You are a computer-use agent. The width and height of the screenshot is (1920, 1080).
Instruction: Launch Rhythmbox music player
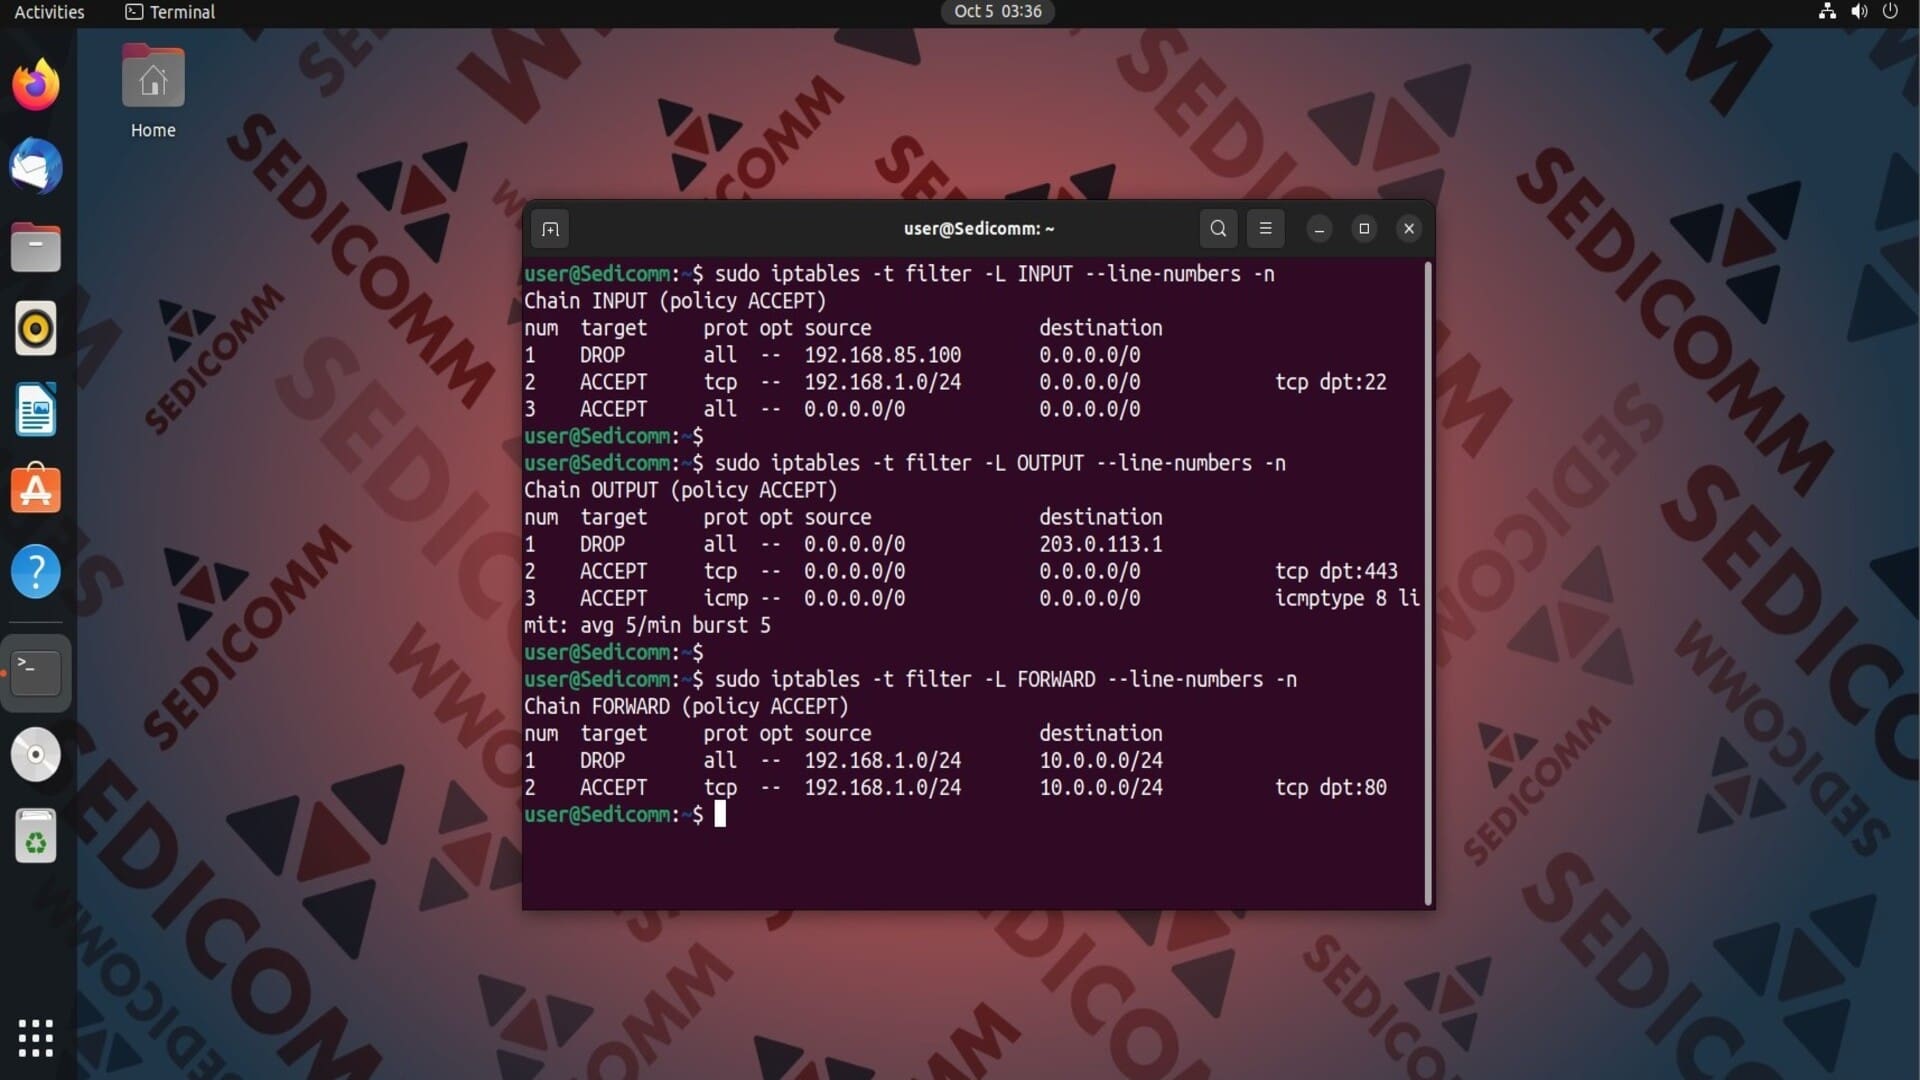(36, 329)
